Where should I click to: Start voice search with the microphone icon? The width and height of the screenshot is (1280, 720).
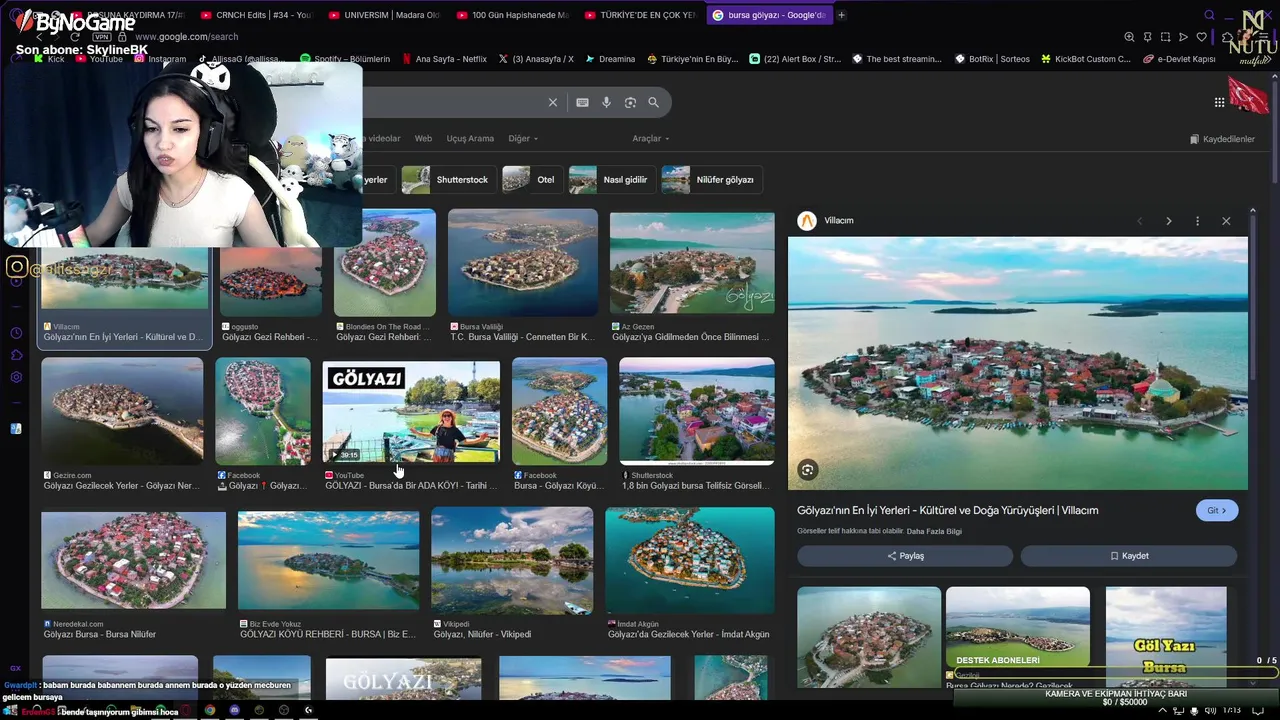606,102
